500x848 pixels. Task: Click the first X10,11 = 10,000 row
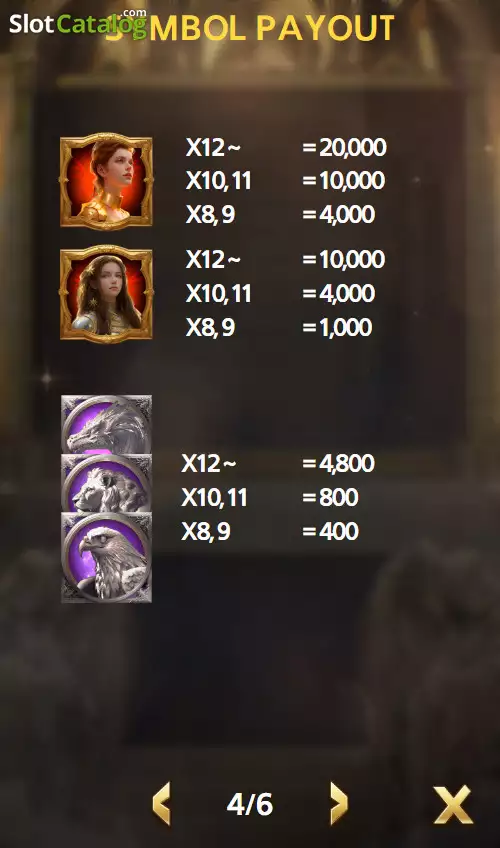tap(286, 181)
